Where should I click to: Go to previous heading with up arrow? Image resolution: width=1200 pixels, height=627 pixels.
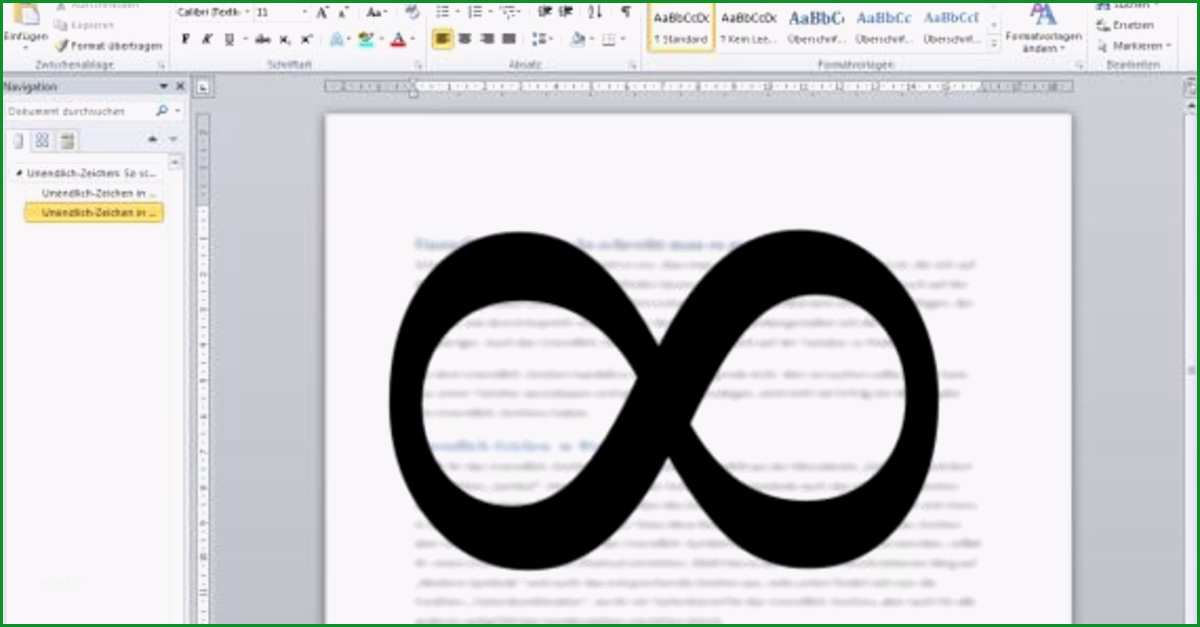tap(152, 139)
